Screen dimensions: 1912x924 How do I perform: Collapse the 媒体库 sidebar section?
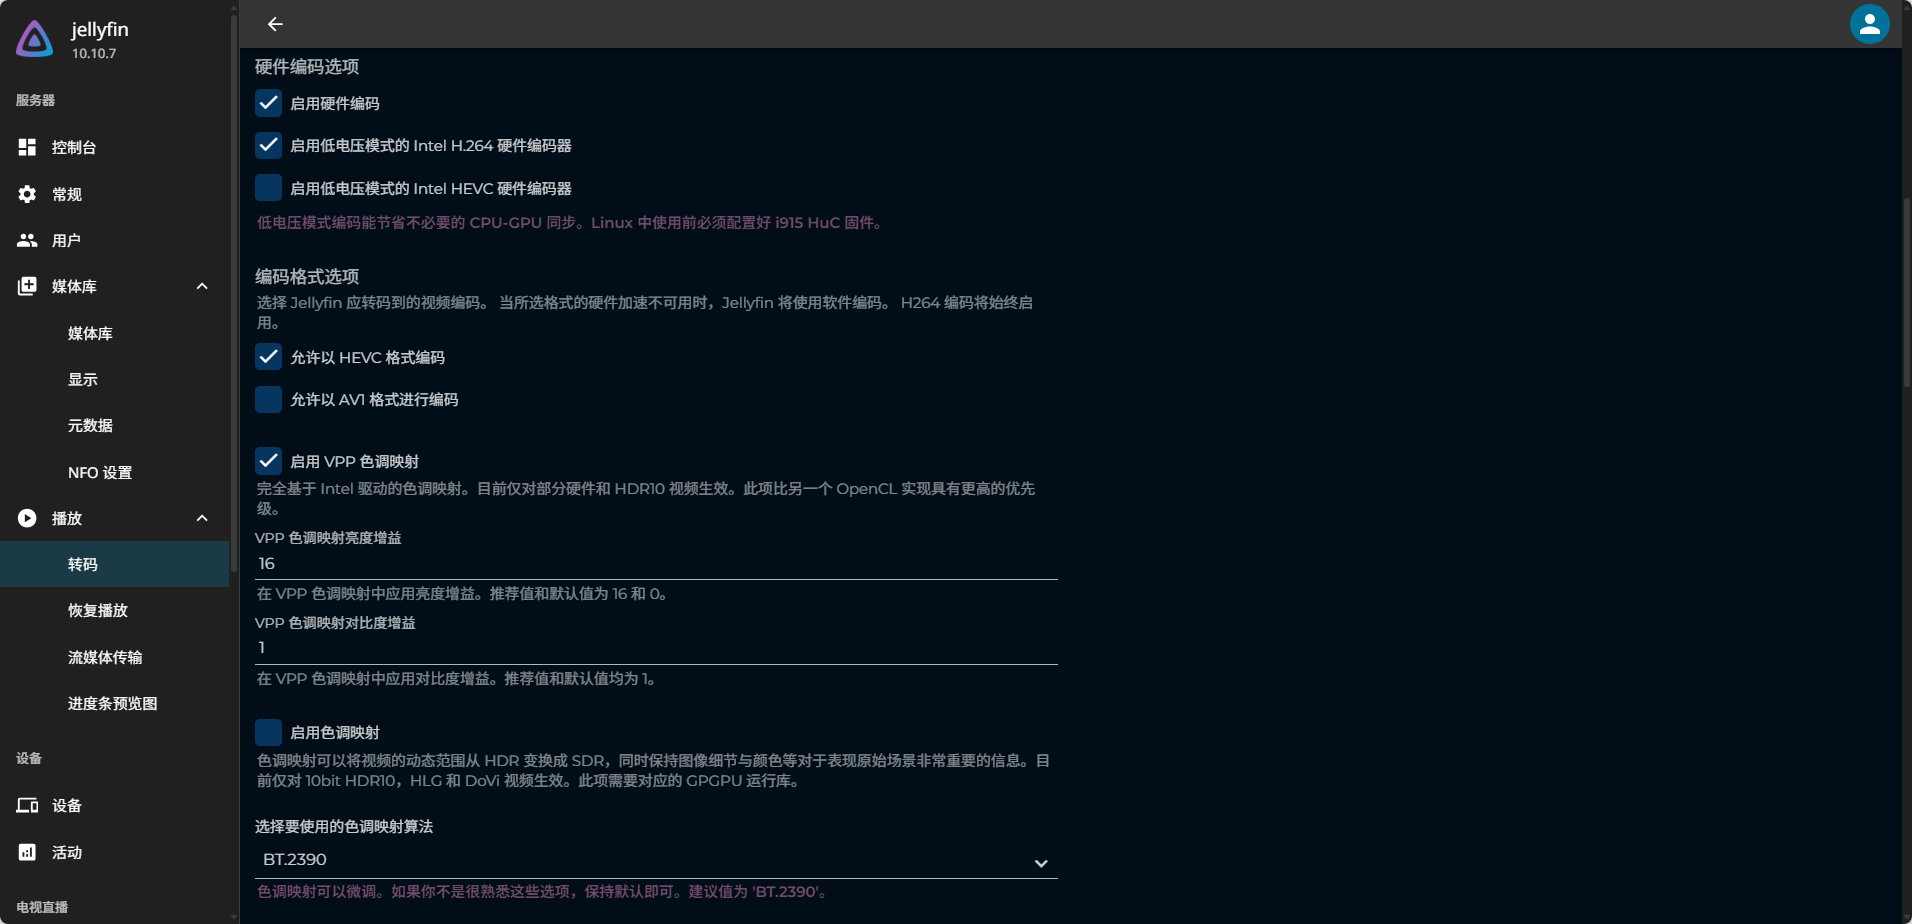202,287
